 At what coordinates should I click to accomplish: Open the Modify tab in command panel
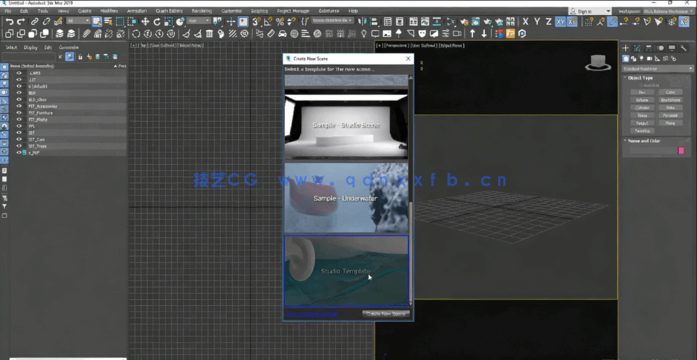[637, 48]
